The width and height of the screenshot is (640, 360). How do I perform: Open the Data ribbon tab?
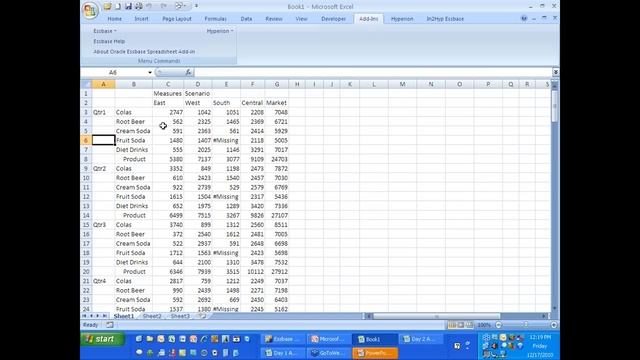(247, 19)
